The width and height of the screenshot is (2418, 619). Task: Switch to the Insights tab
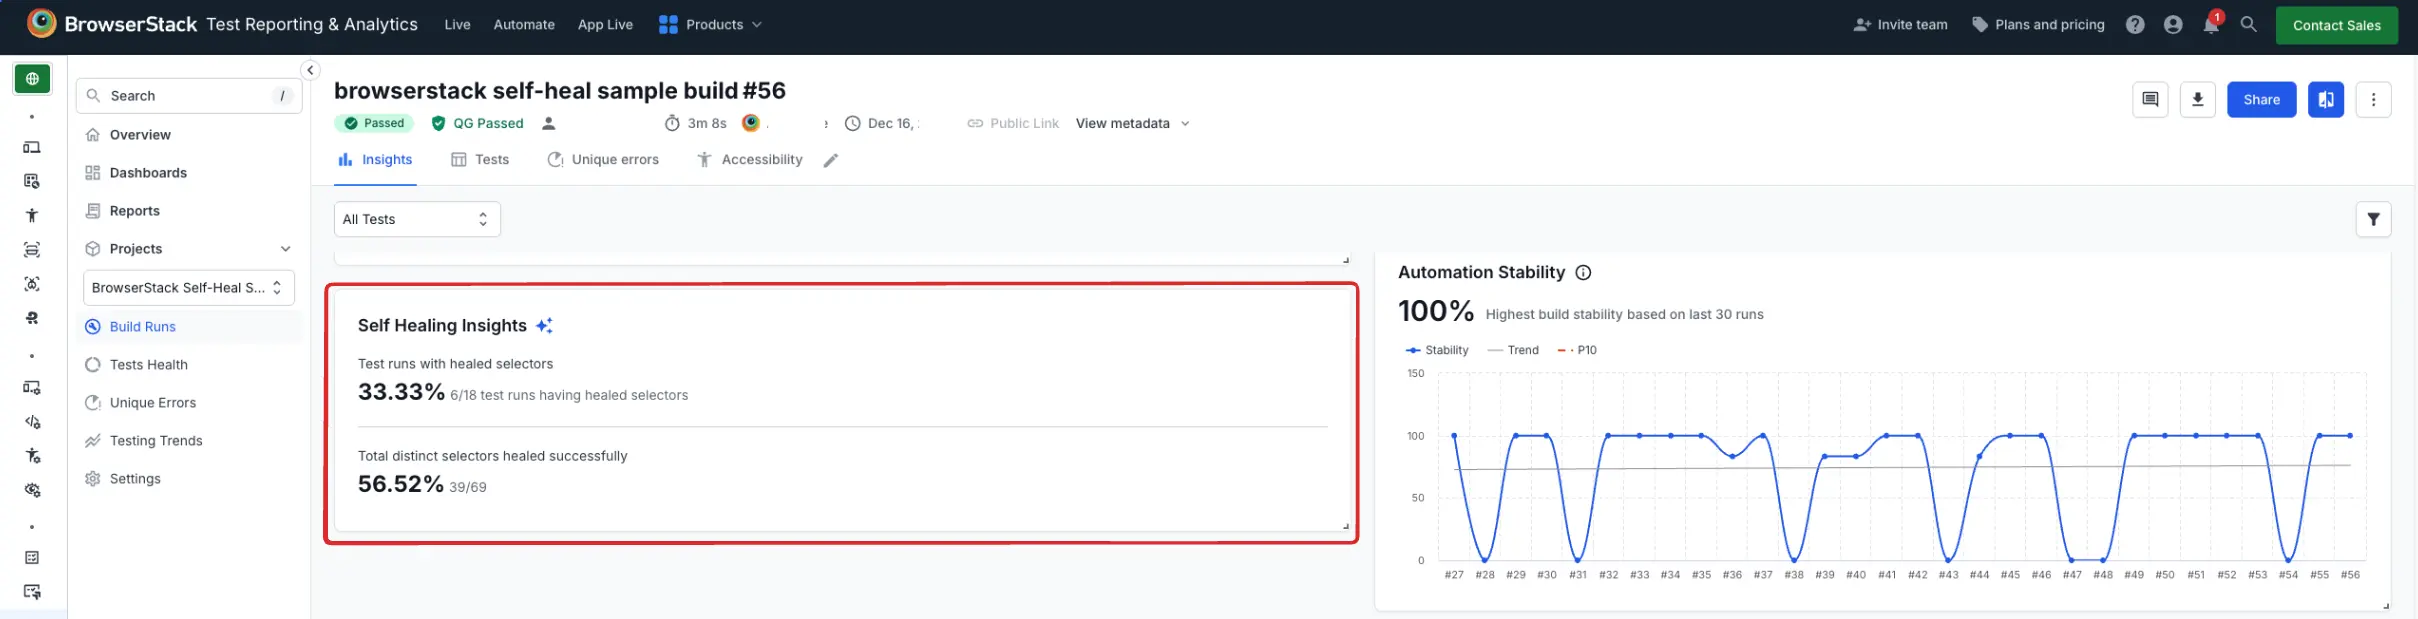(x=375, y=159)
